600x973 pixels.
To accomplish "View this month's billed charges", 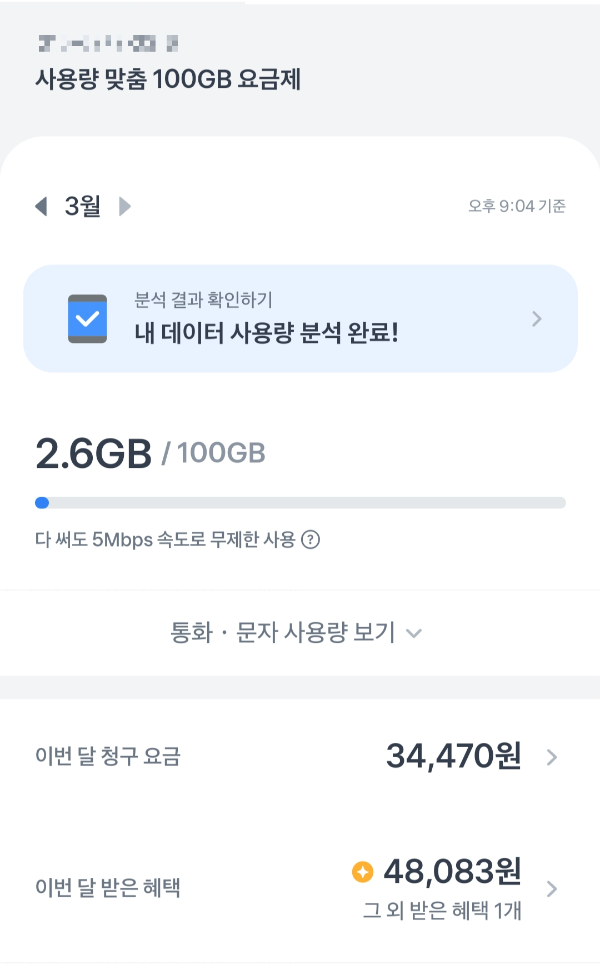I will pos(300,757).
